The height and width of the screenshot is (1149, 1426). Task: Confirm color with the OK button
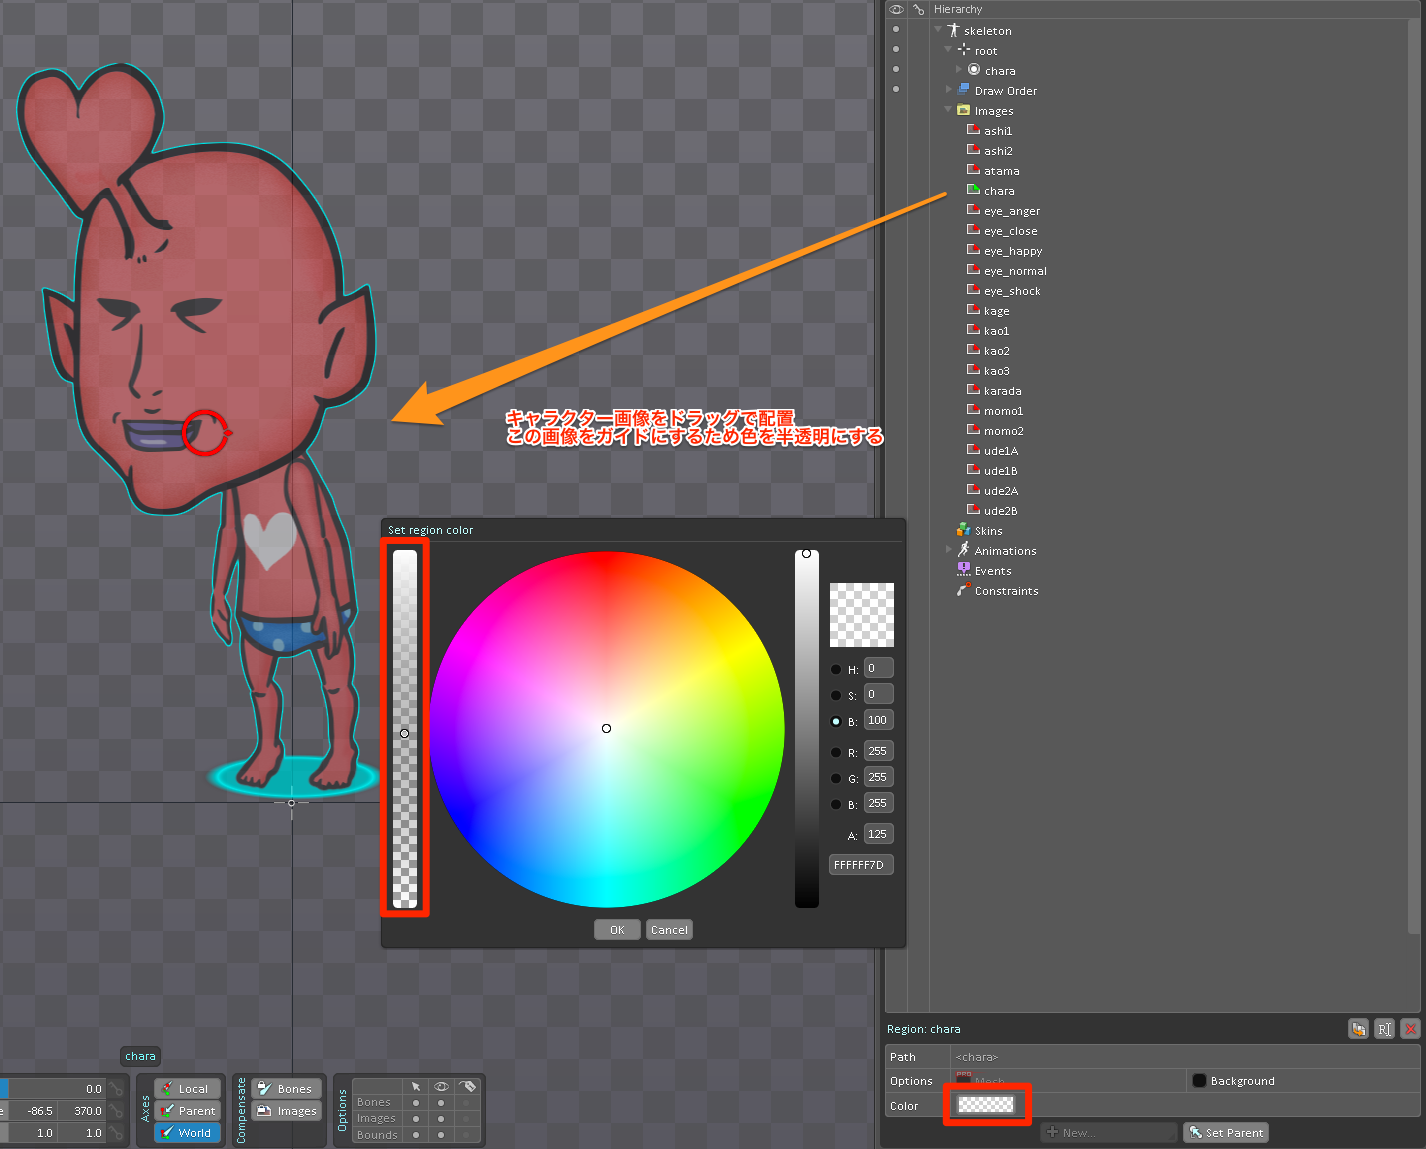pyautogui.click(x=617, y=929)
